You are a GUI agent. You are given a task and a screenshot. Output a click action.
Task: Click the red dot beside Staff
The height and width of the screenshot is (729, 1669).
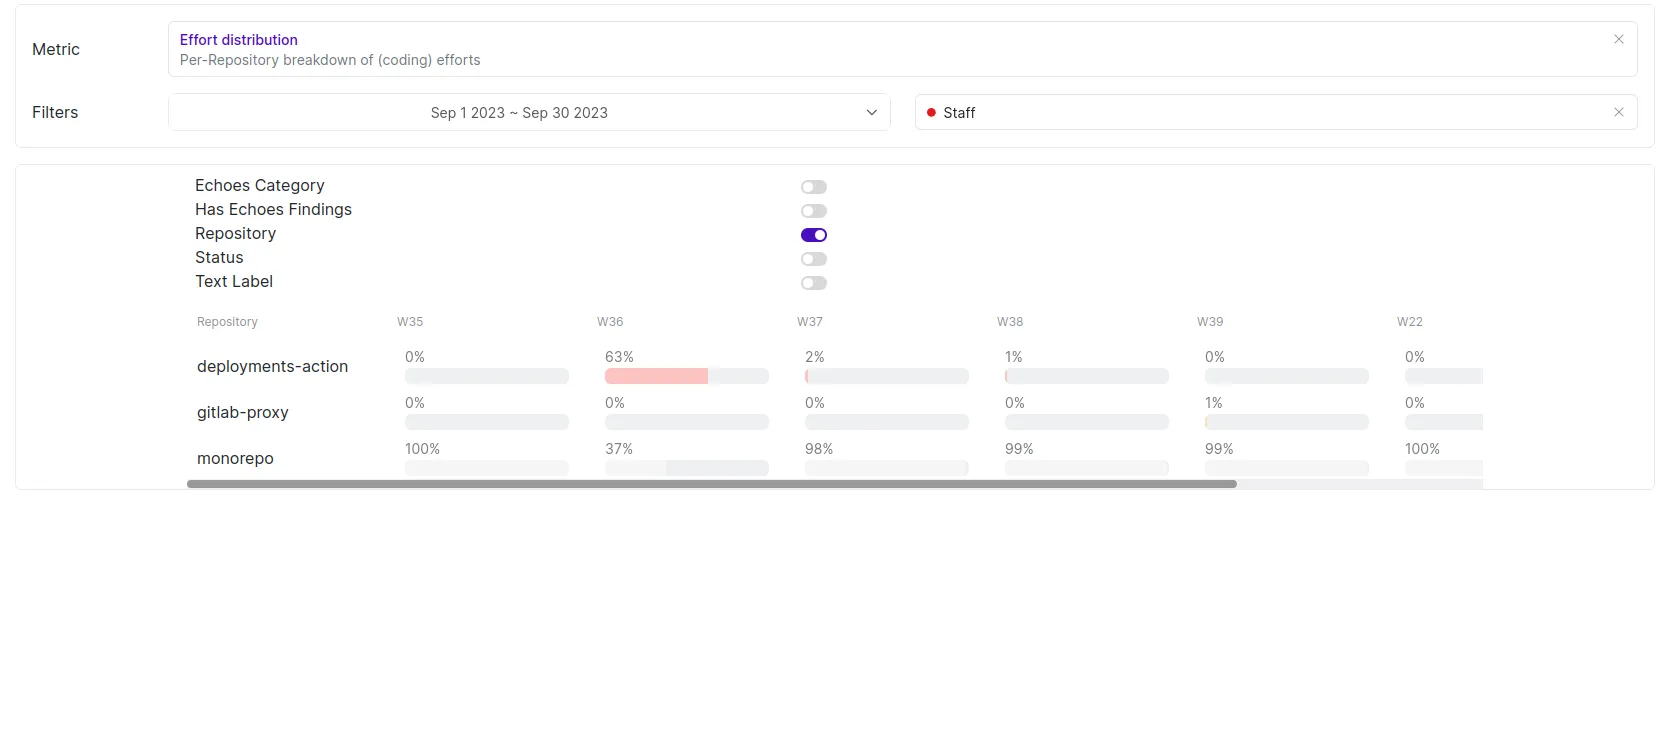931,113
